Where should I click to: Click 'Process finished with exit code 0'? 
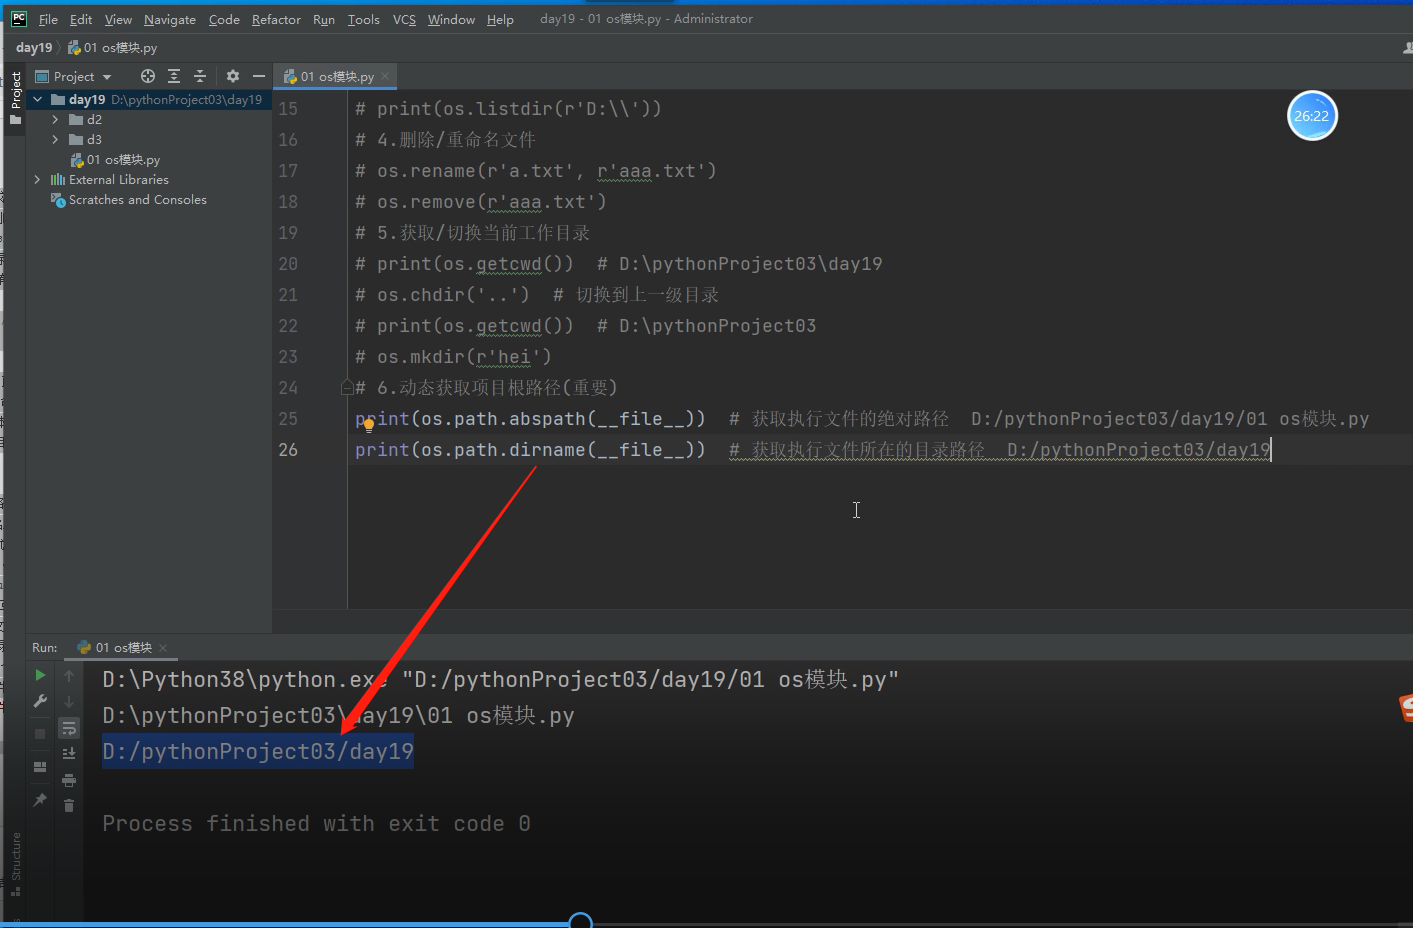click(x=316, y=823)
